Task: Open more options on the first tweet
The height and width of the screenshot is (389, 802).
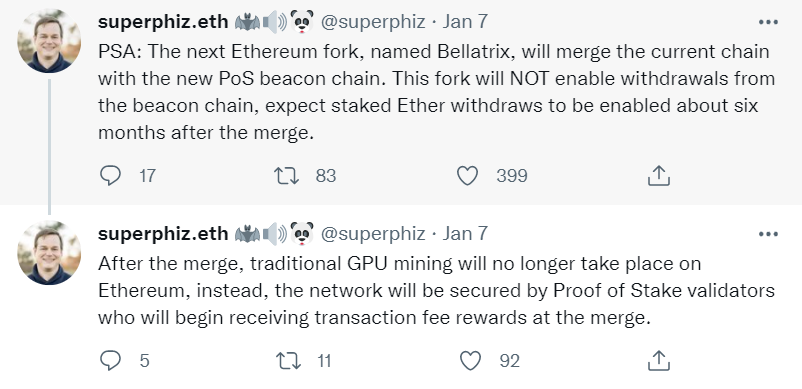Action: click(x=768, y=22)
